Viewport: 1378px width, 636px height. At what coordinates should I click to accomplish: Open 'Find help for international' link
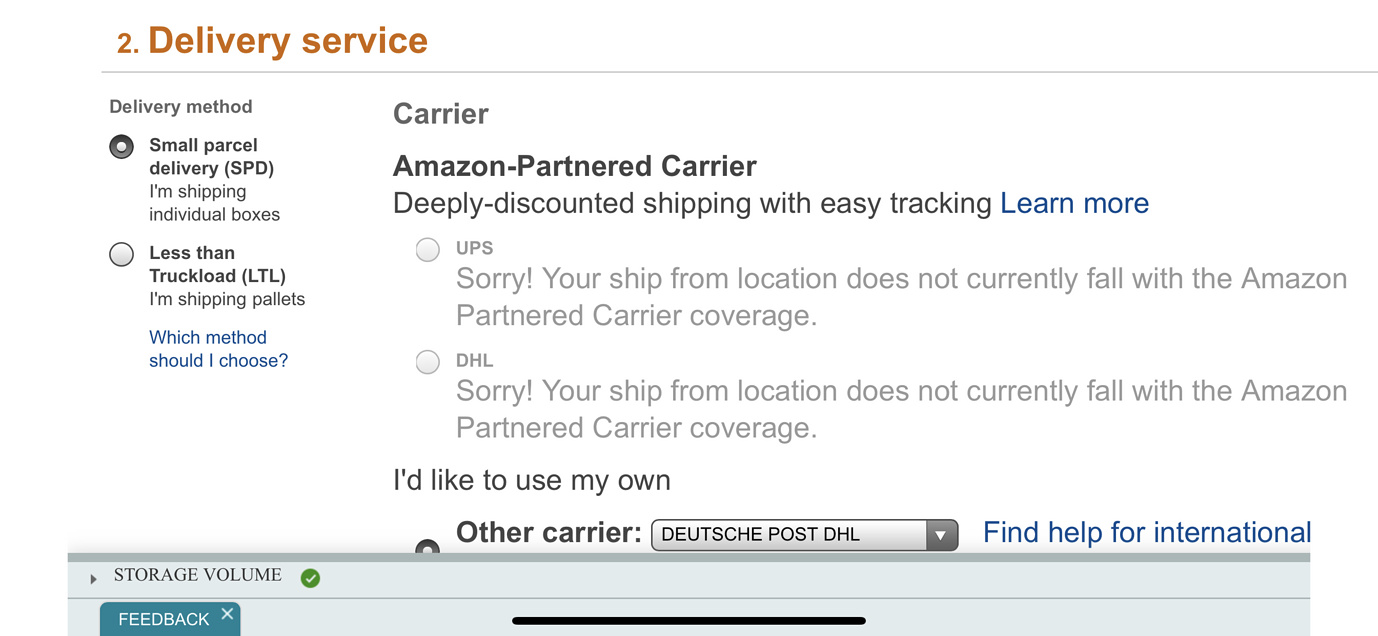[1146, 532]
